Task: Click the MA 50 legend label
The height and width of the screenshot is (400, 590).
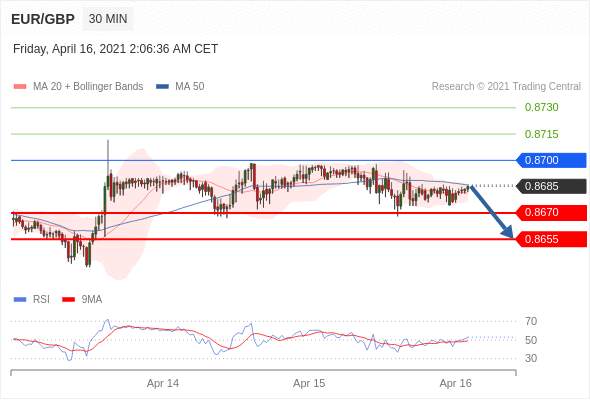Action: [190, 87]
